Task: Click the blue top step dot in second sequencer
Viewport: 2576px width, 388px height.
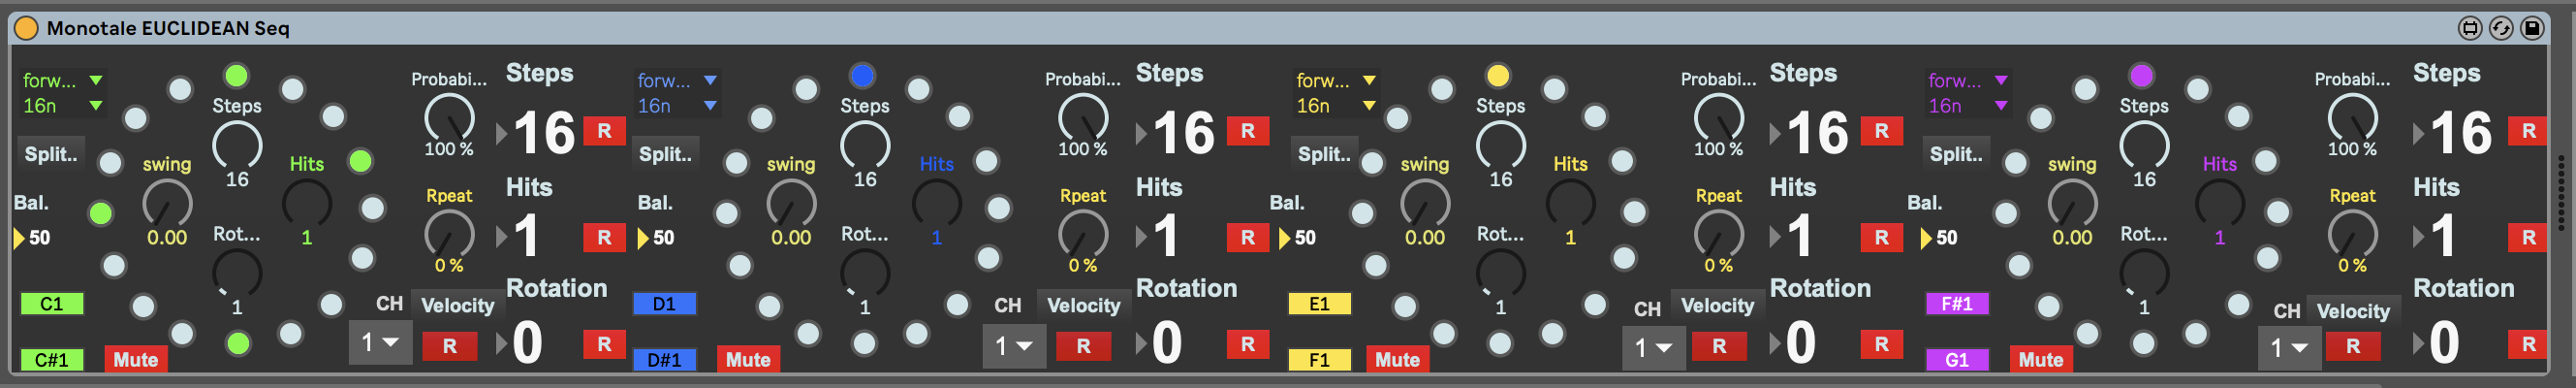Action: click(x=862, y=76)
